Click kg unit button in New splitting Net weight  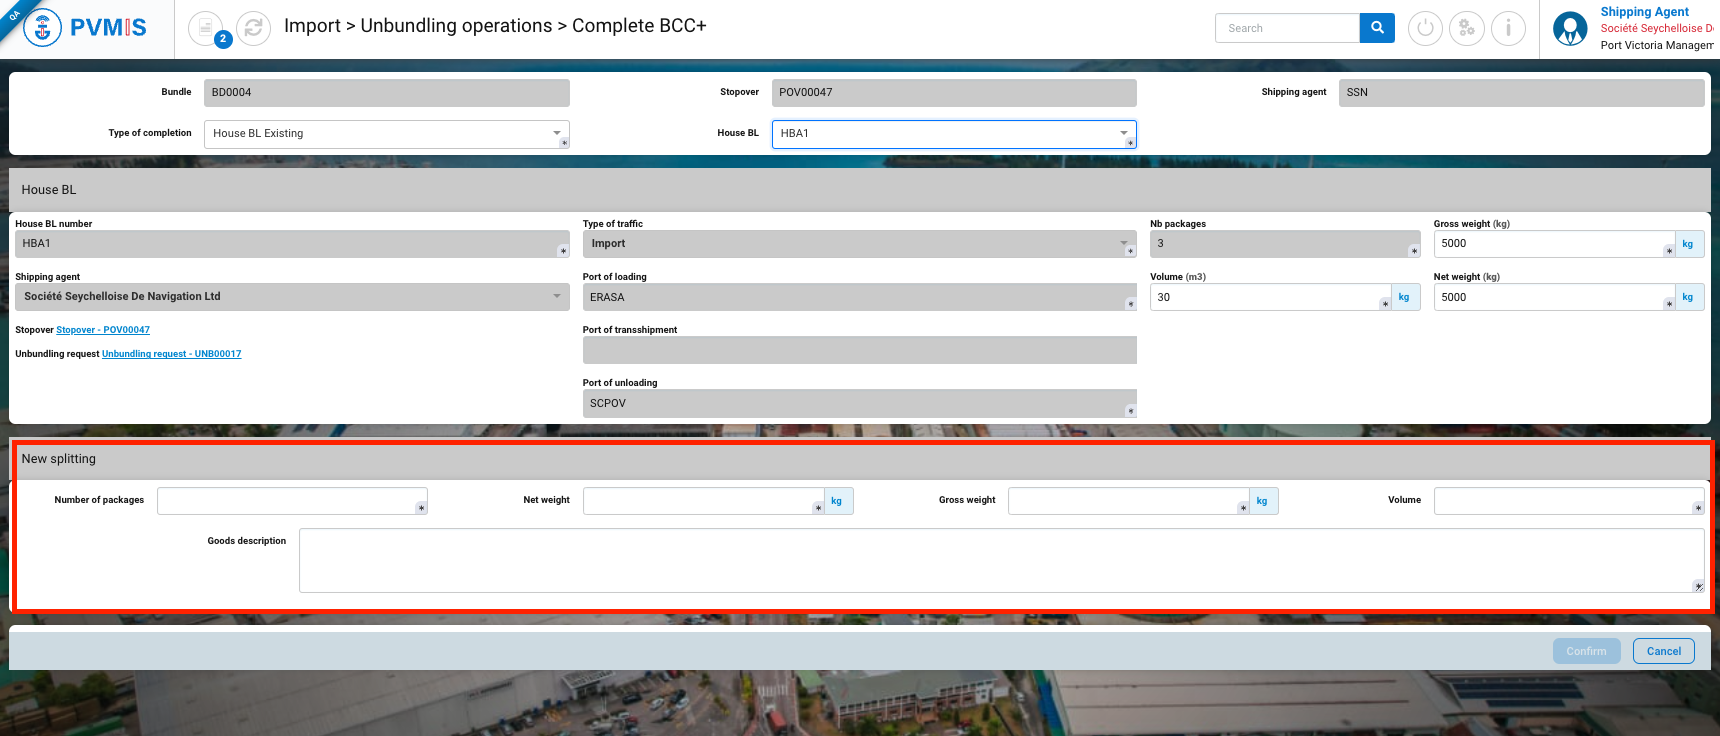[x=837, y=501]
